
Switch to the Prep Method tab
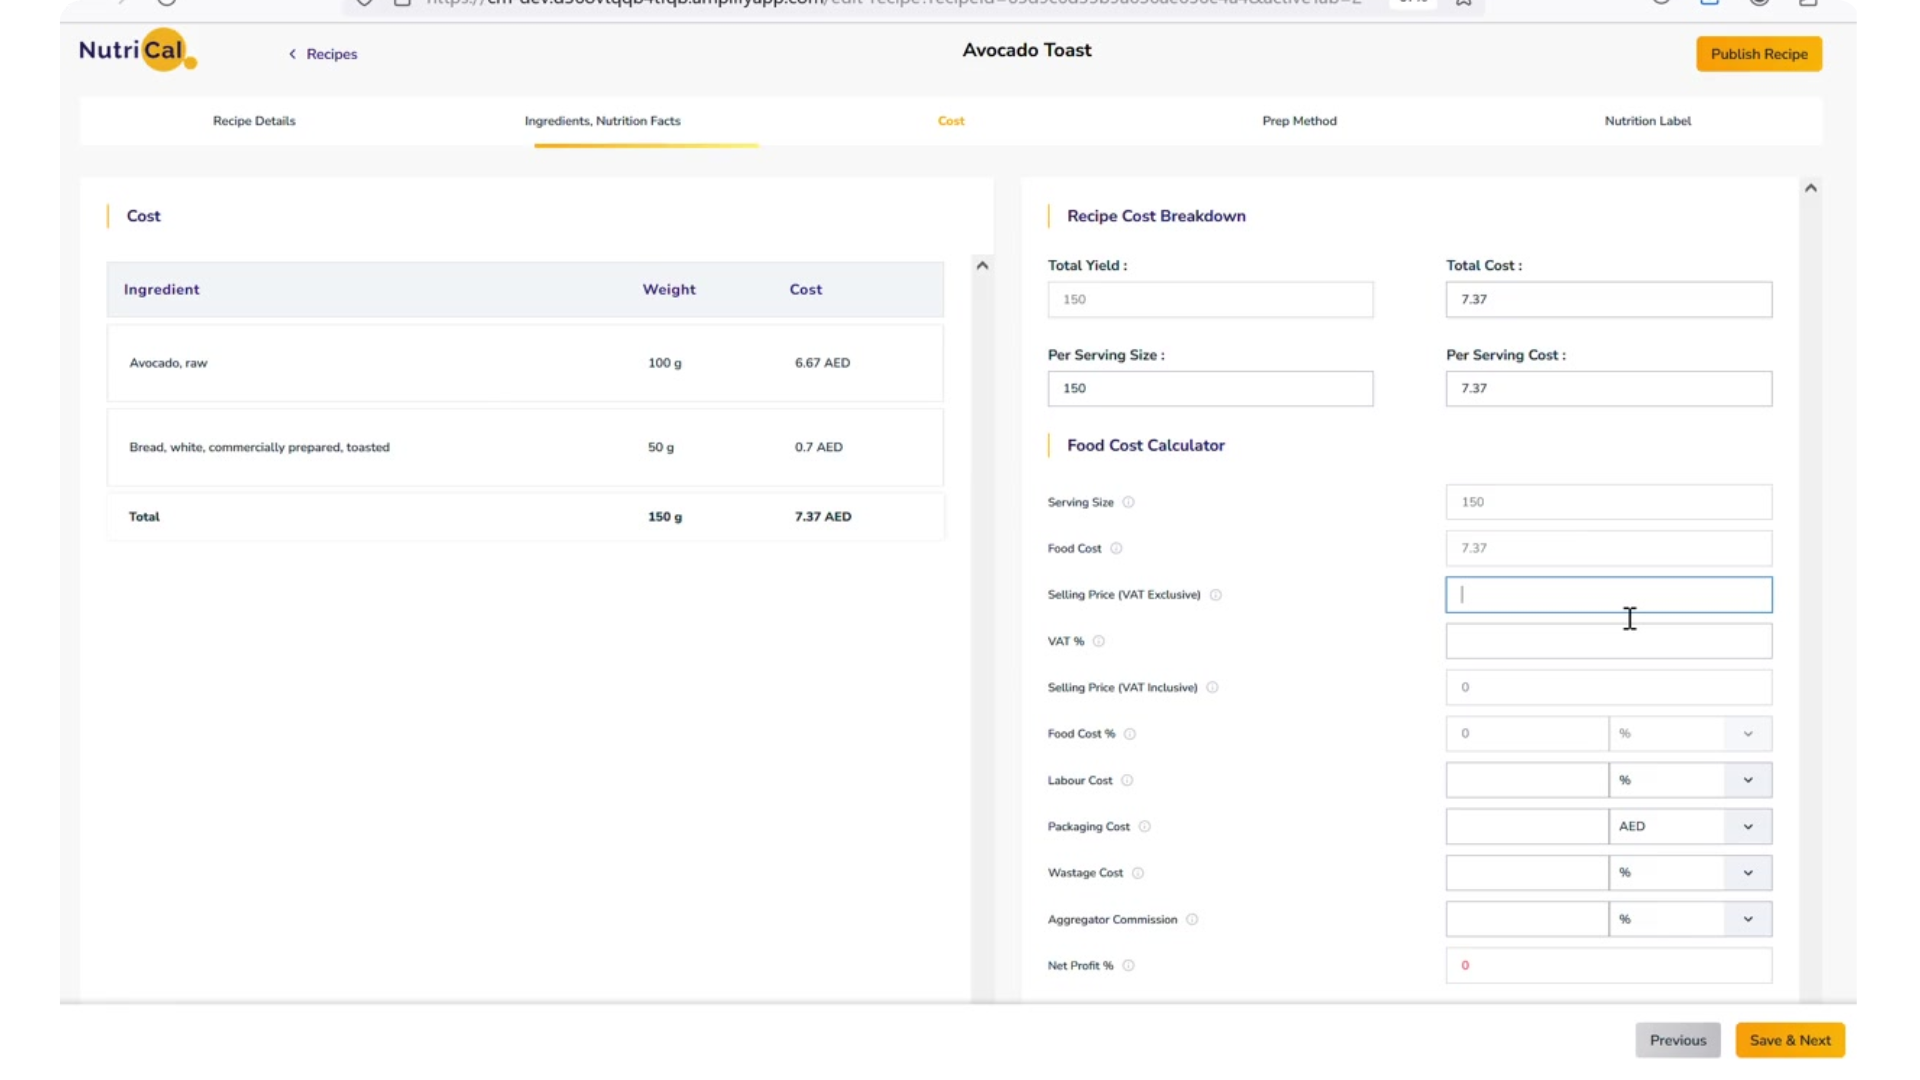1298,121
